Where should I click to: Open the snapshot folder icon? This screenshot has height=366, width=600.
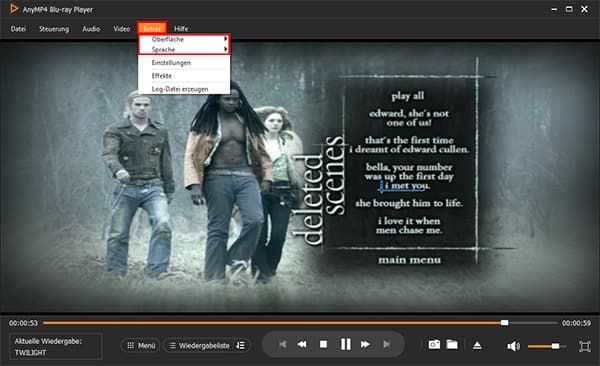tap(452, 345)
